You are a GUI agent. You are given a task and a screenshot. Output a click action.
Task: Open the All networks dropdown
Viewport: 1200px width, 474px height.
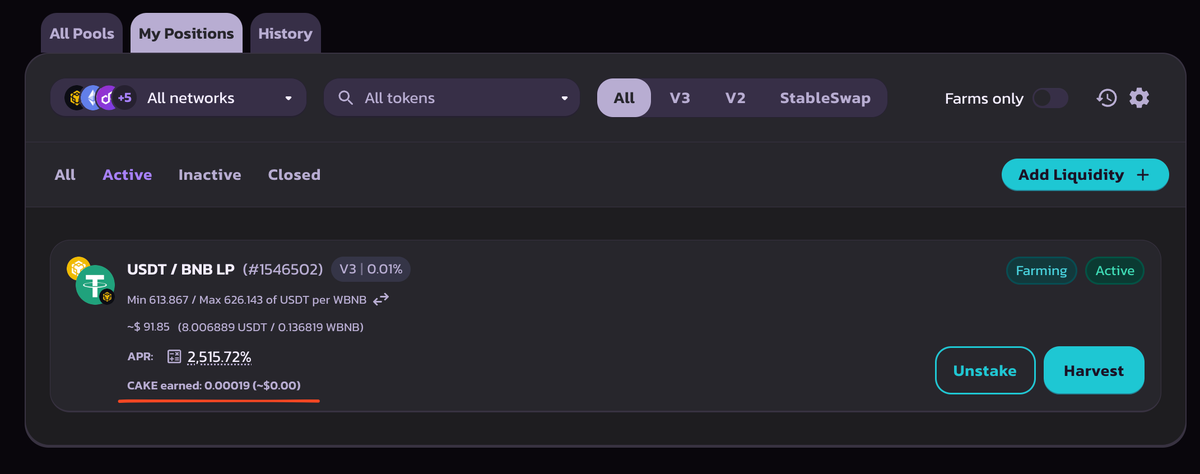coord(219,98)
